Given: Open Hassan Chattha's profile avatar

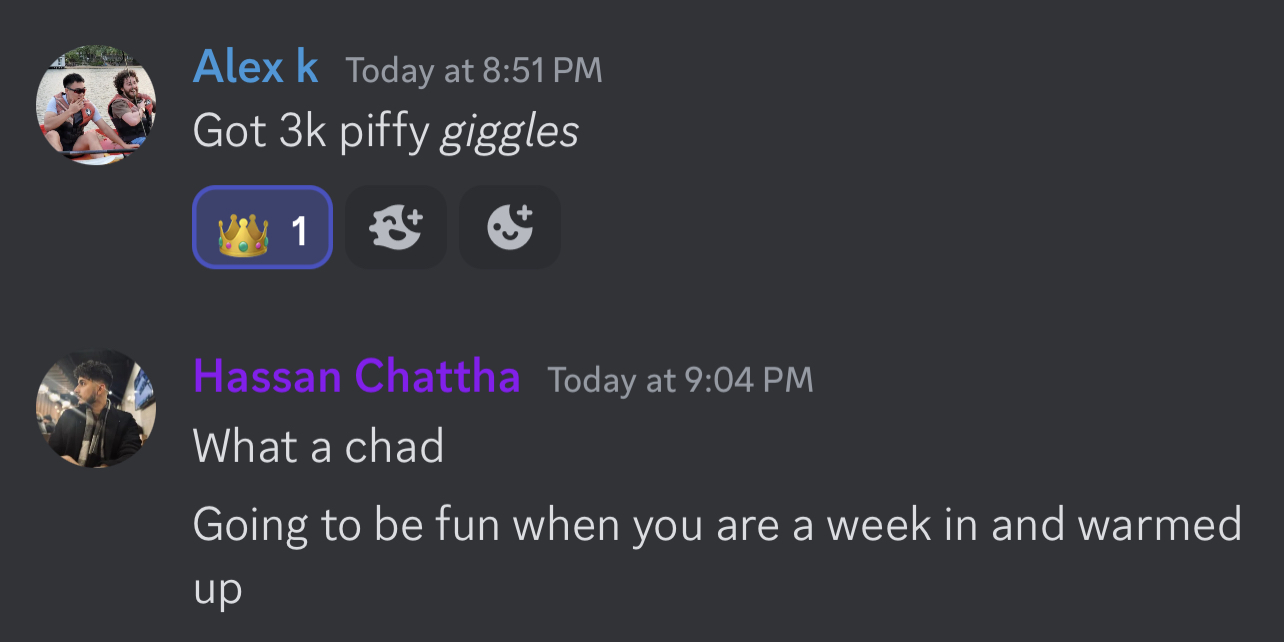Looking at the screenshot, I should 96,409.
